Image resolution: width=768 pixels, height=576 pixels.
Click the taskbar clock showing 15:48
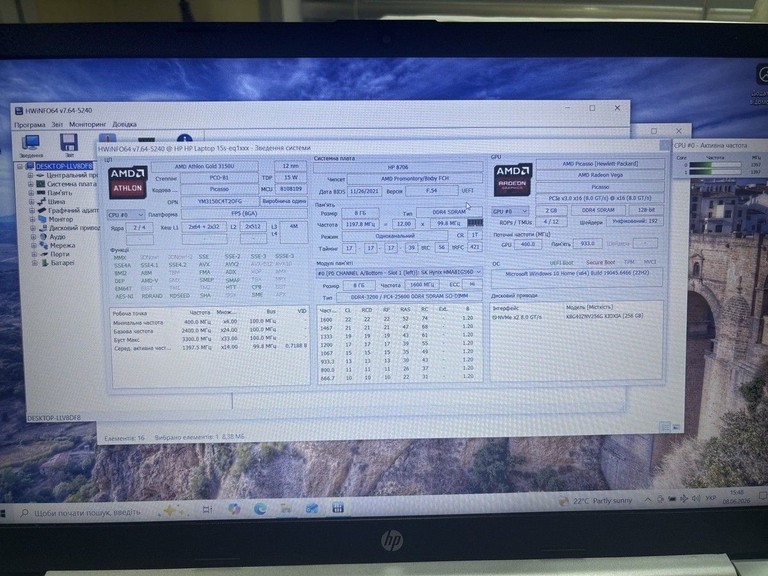pyautogui.click(x=736, y=496)
